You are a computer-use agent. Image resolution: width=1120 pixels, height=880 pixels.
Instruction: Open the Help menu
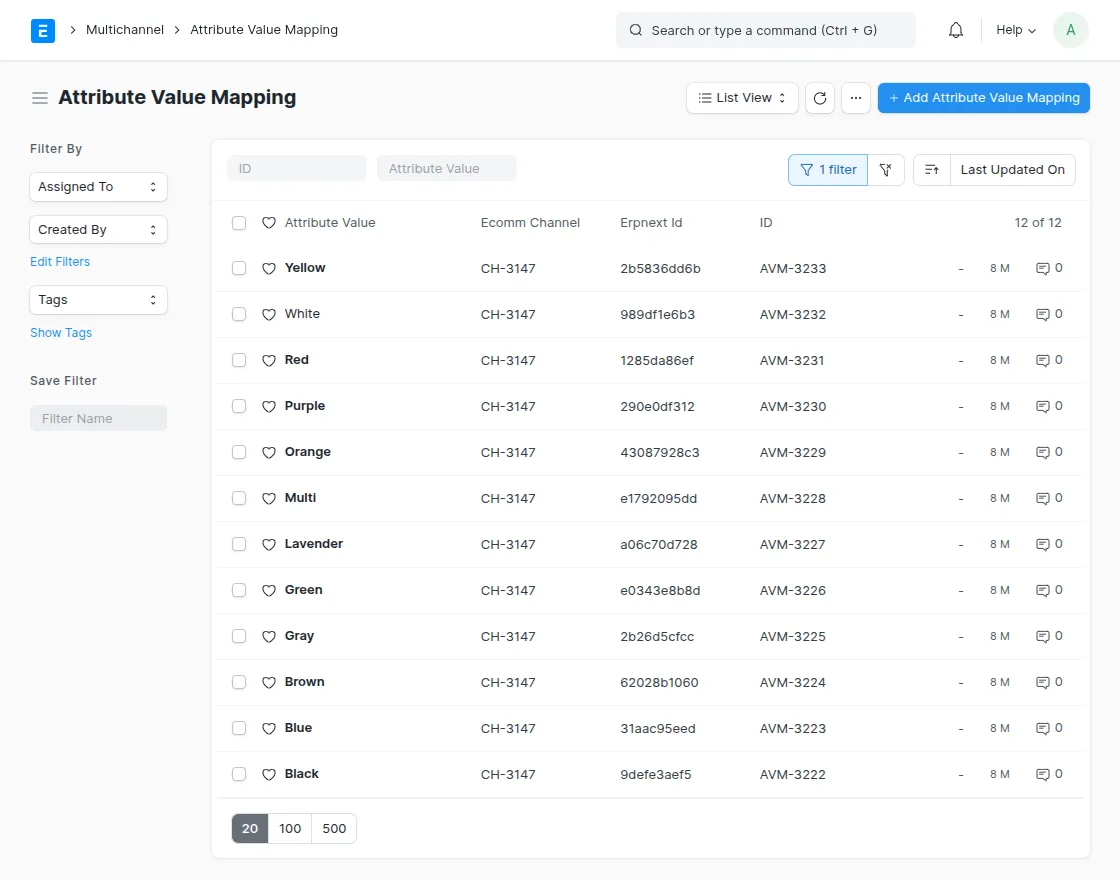pos(1014,30)
